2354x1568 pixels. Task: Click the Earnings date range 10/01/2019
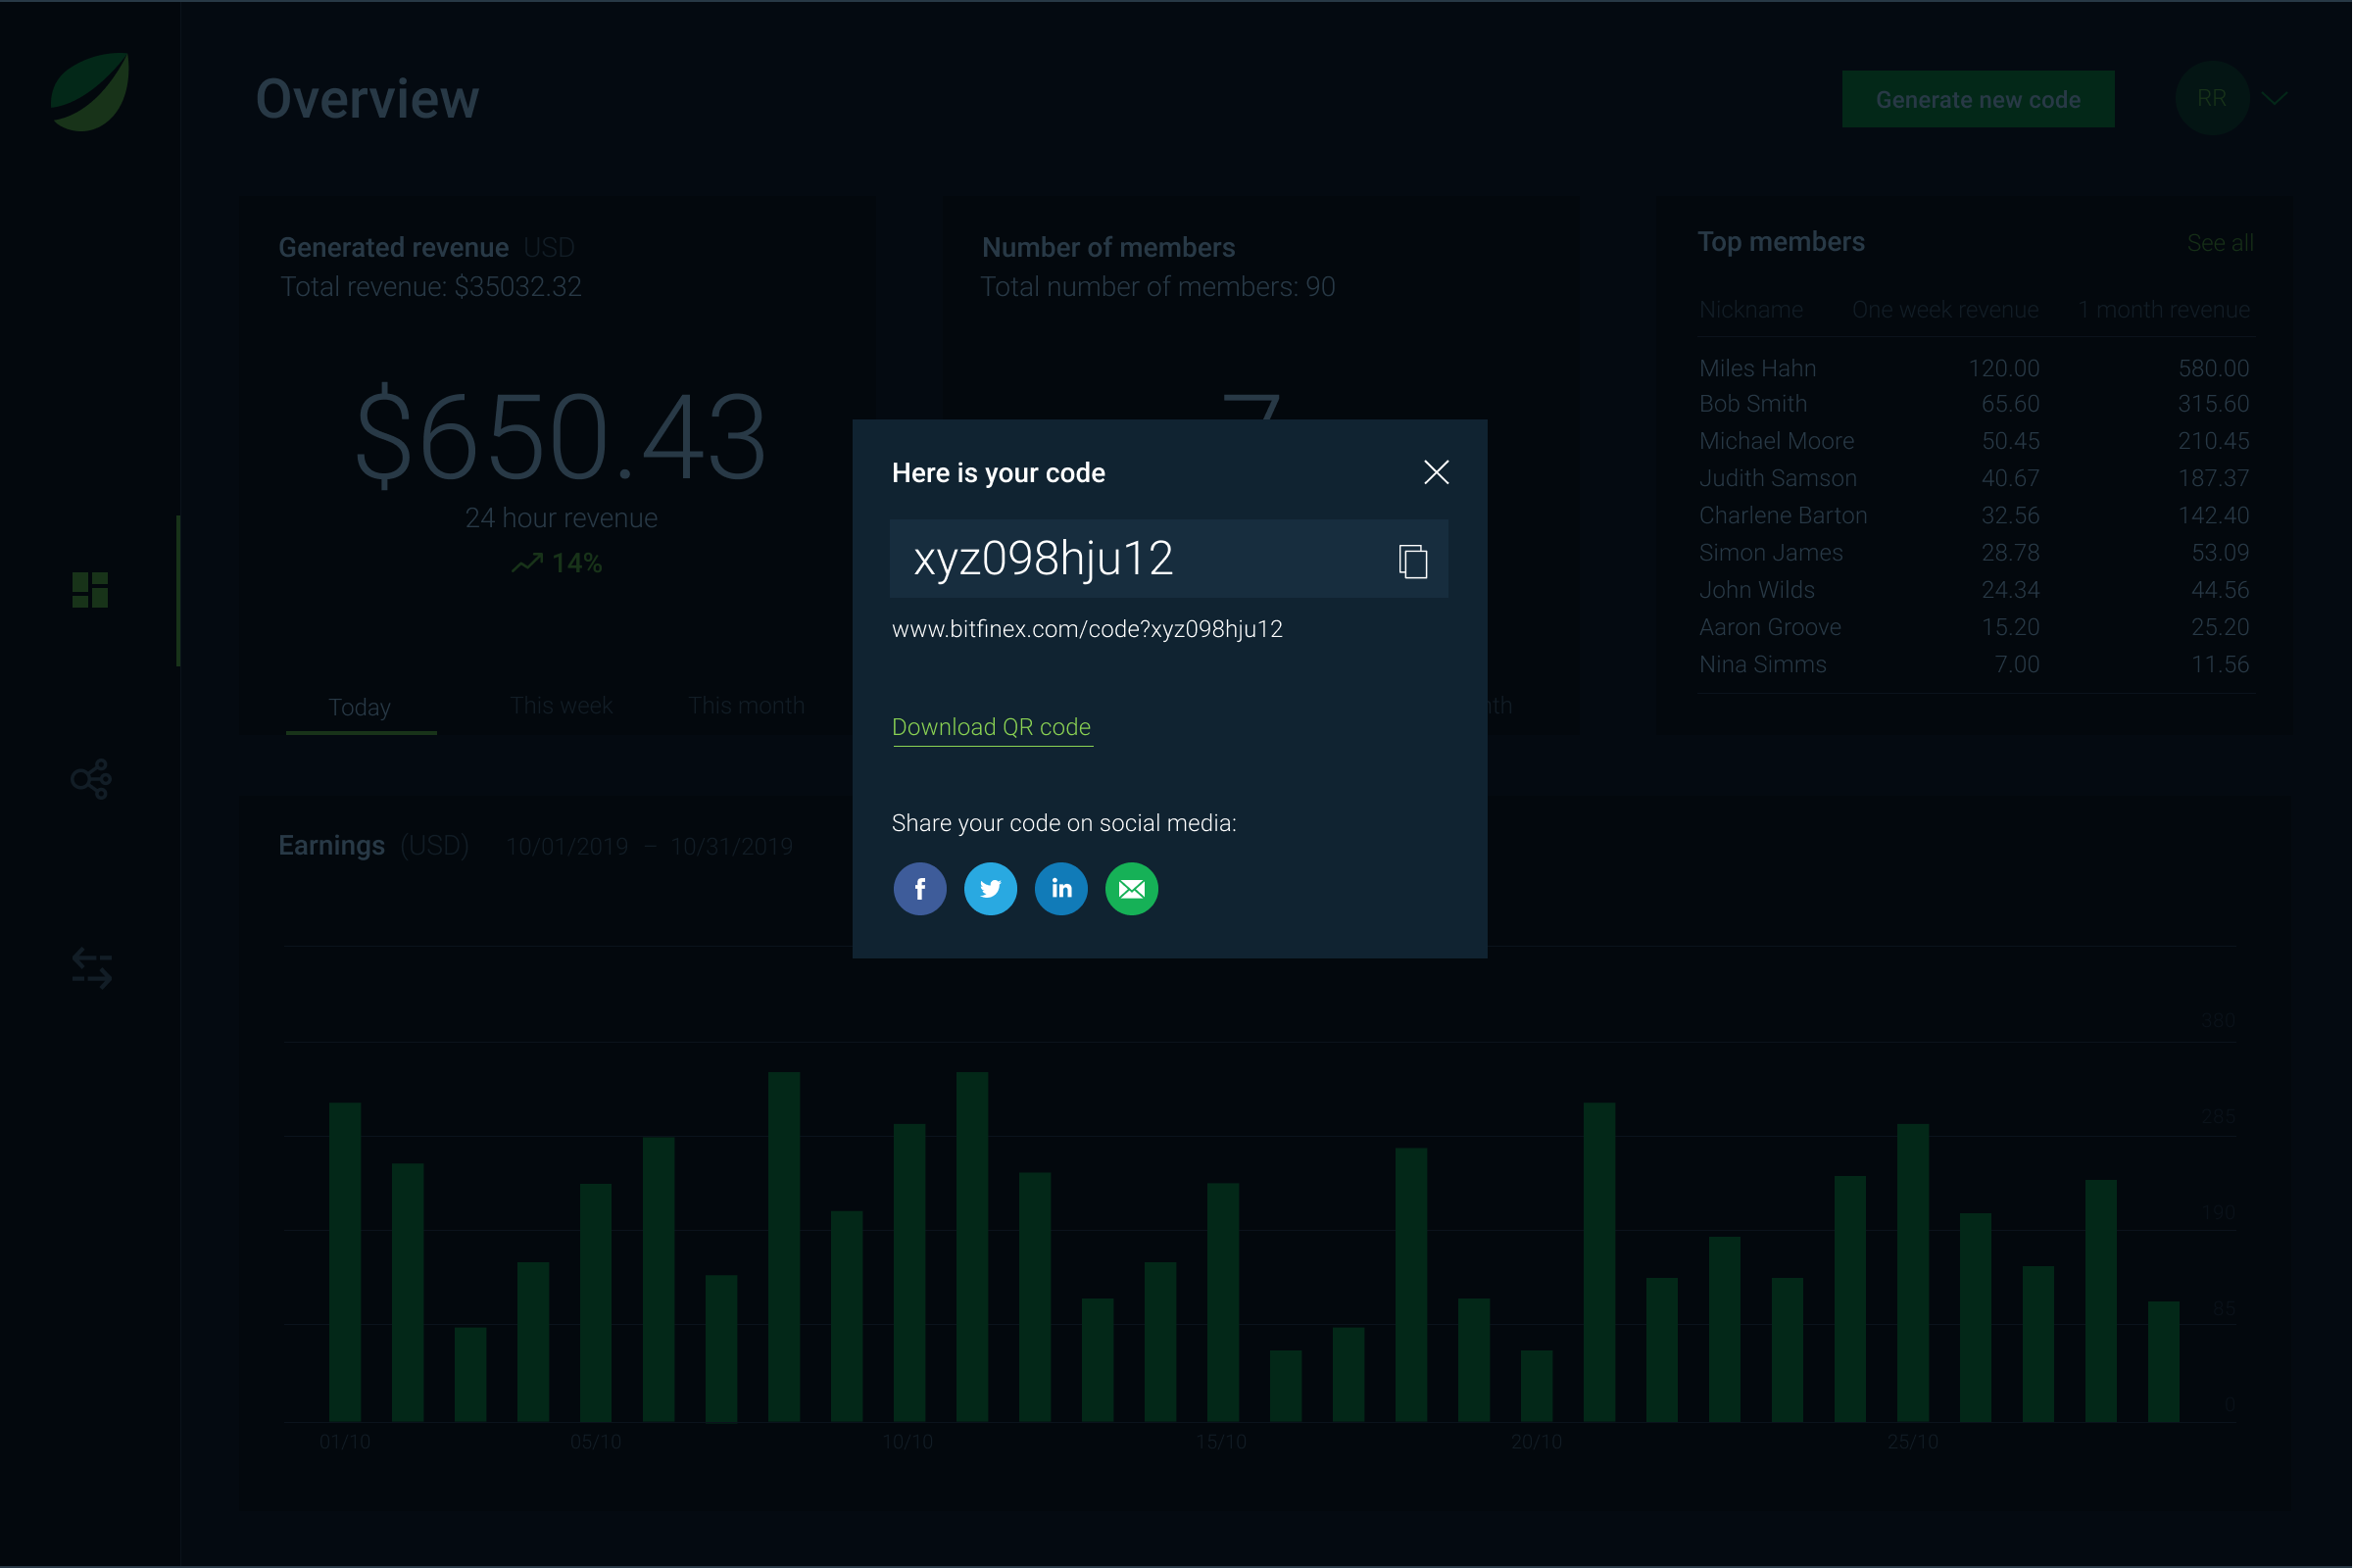pos(567,847)
